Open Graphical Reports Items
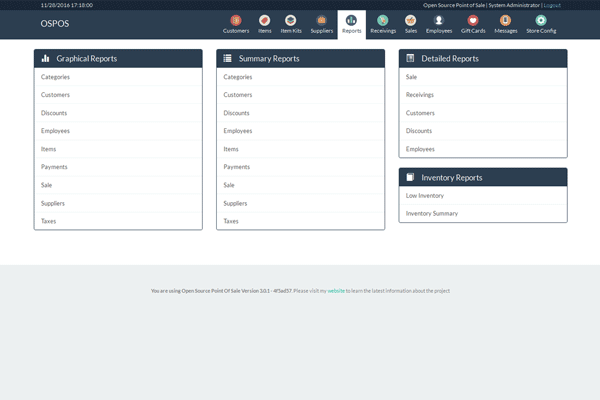 [x=118, y=149]
